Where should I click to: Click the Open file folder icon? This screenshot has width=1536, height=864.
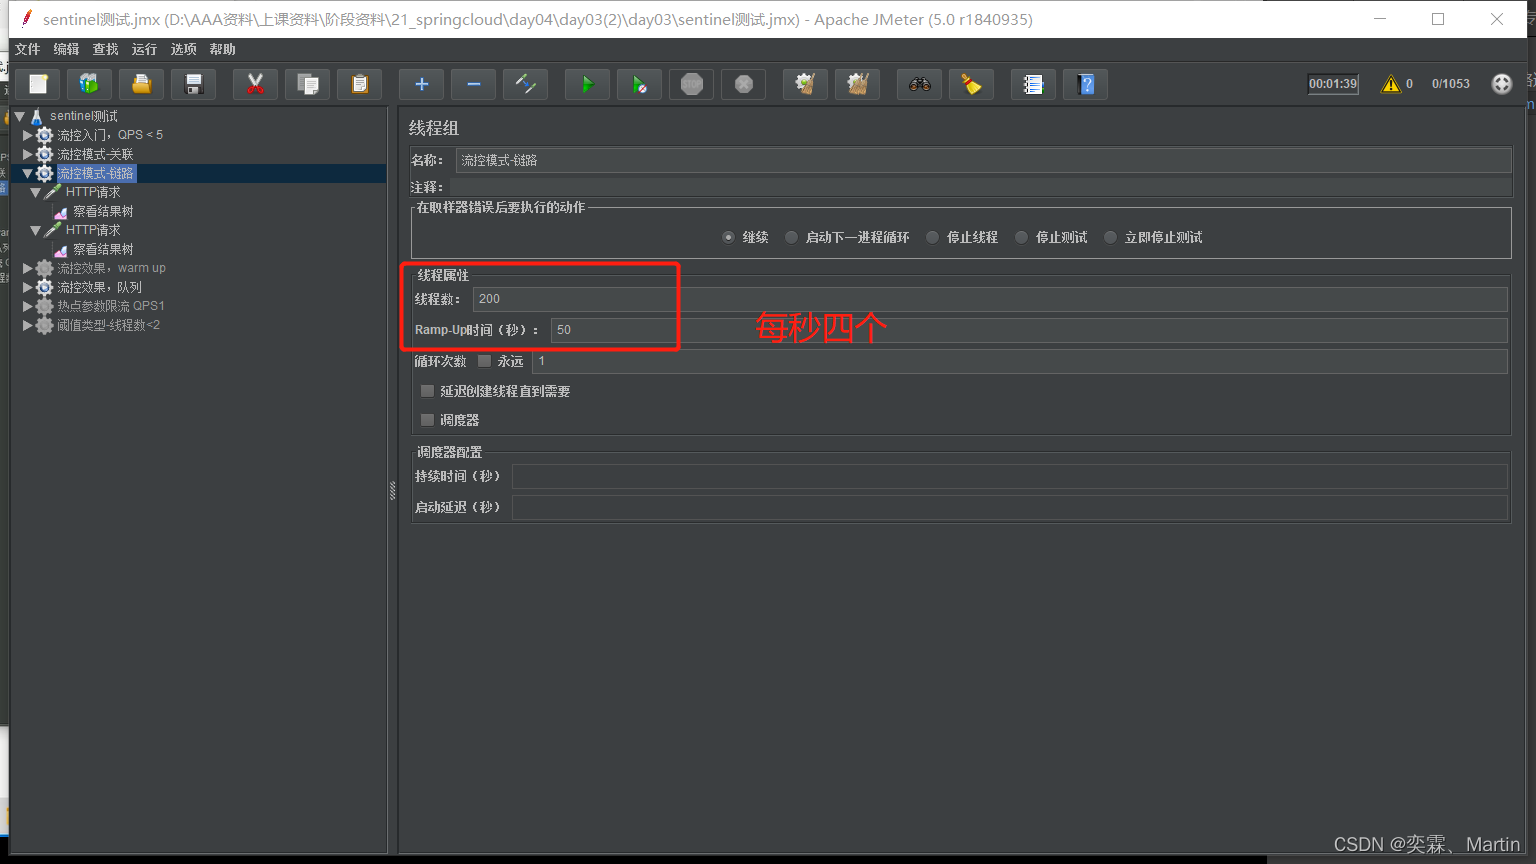(x=142, y=85)
